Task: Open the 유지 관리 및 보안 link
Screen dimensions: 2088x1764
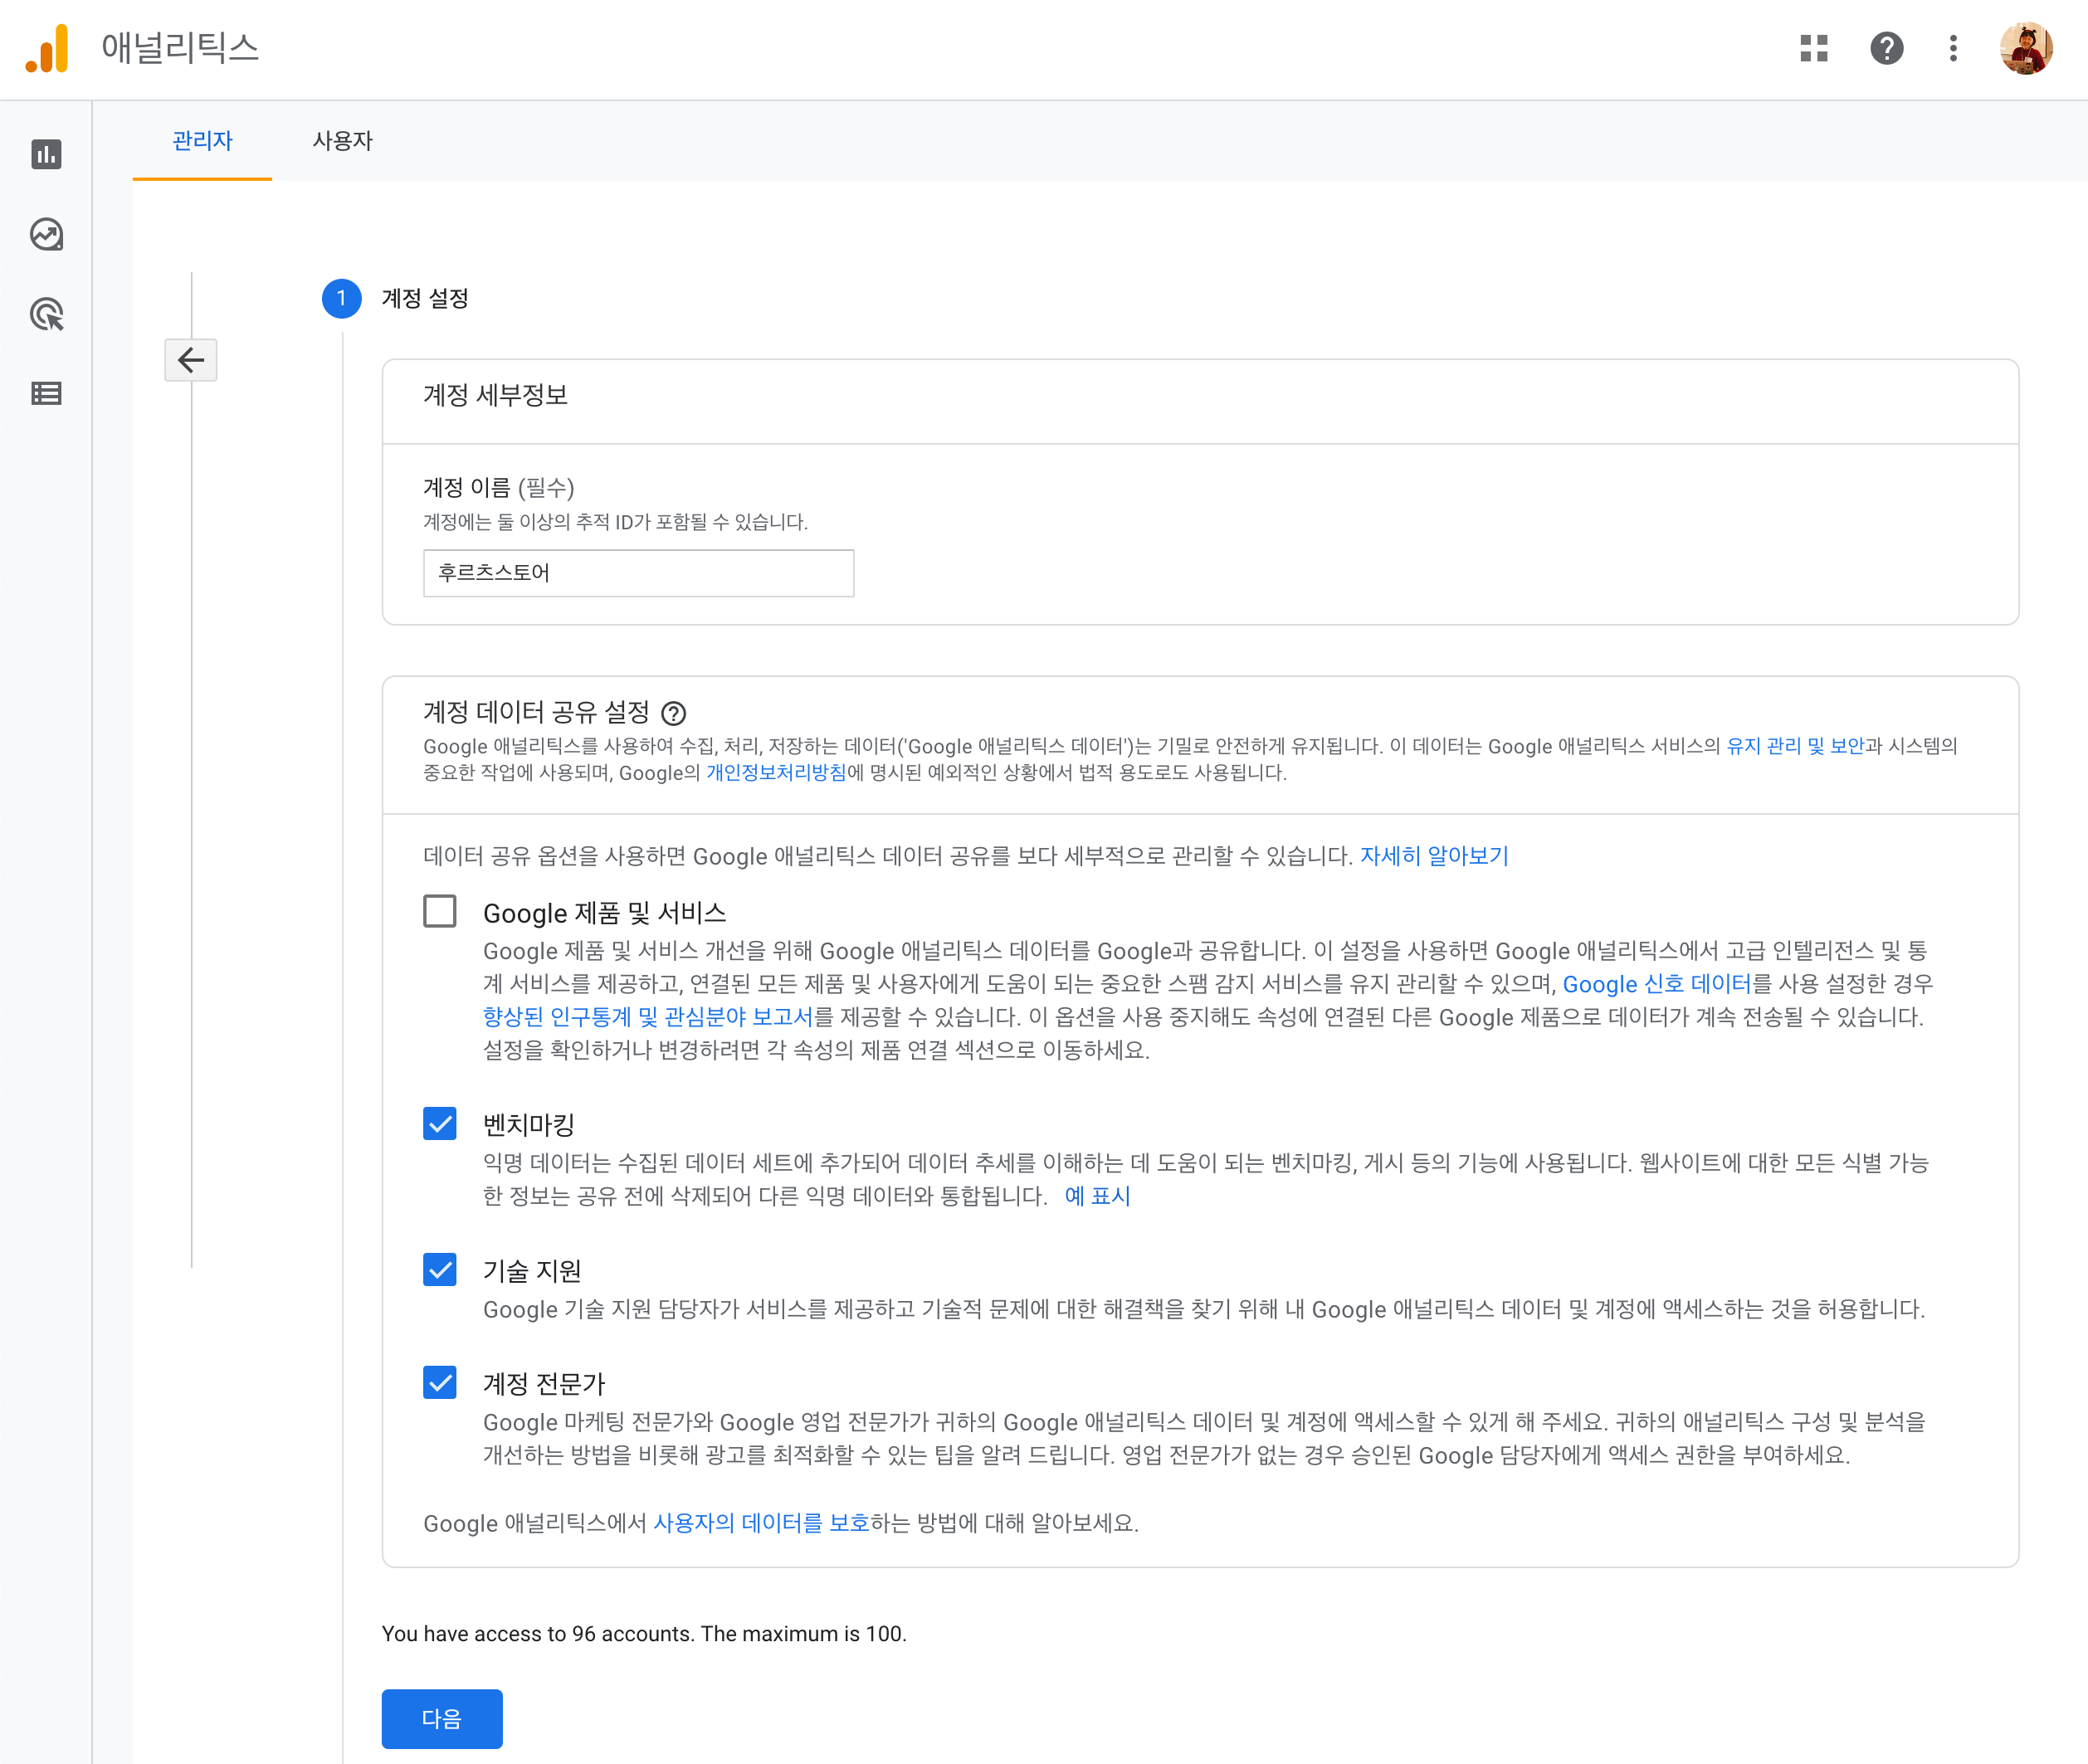Action: pos(1796,746)
